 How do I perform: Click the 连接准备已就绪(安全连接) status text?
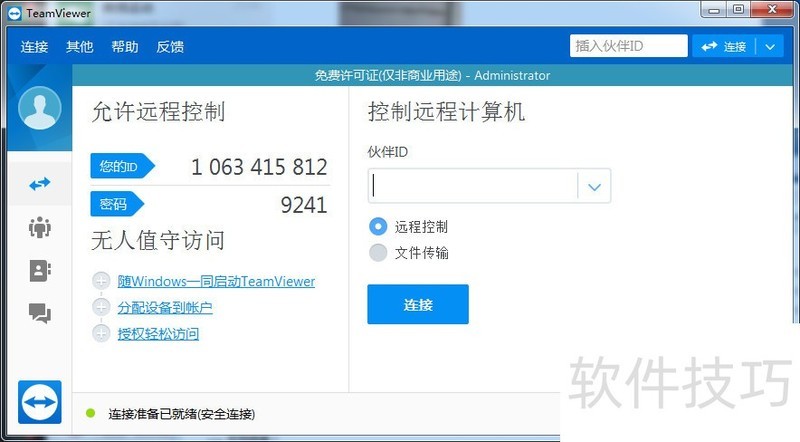[182, 414]
